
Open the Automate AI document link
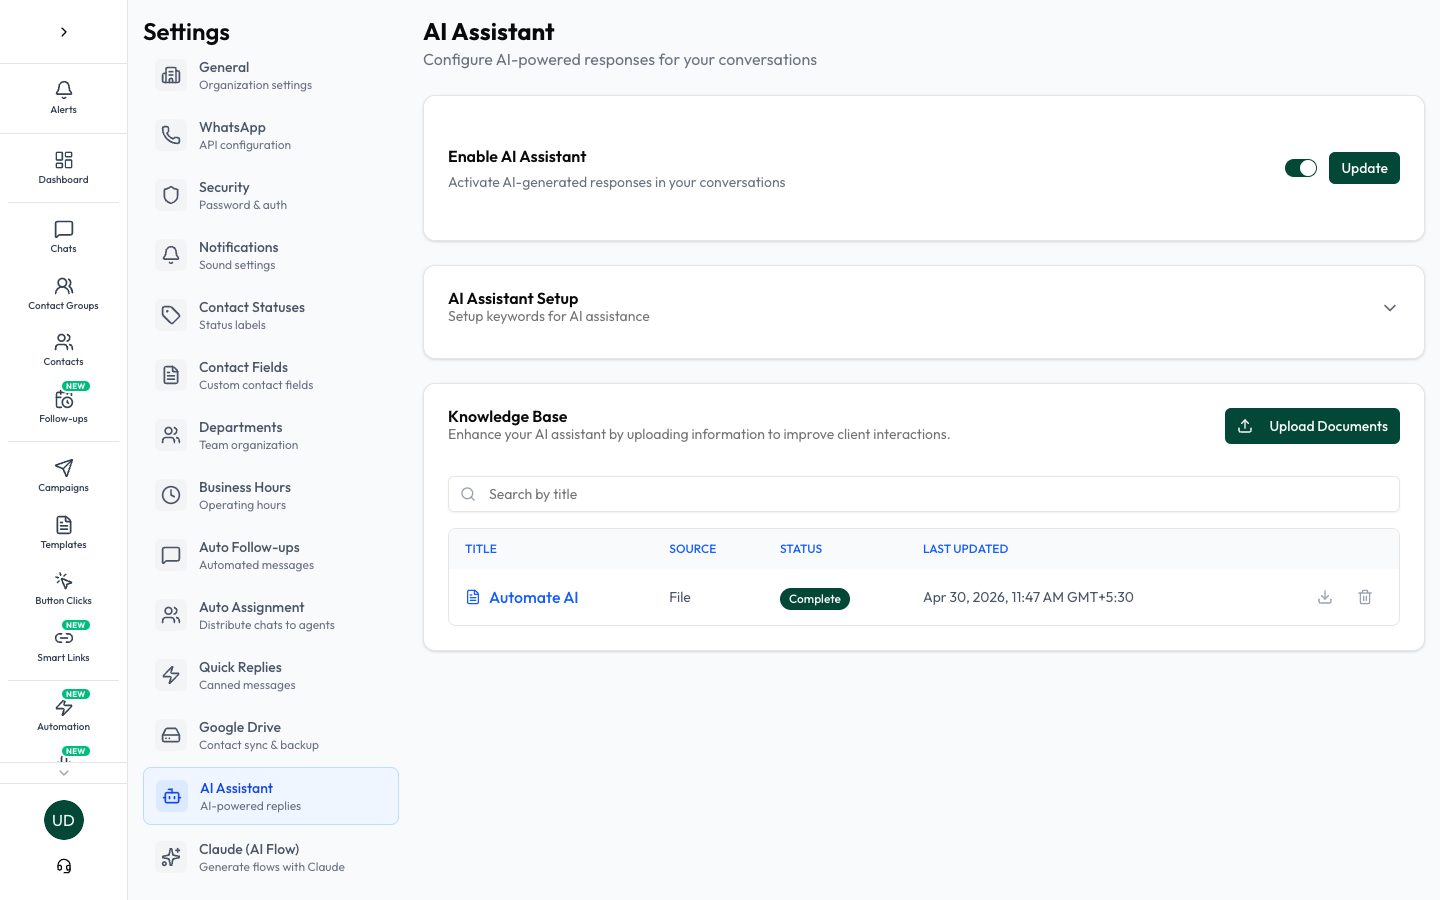click(534, 597)
